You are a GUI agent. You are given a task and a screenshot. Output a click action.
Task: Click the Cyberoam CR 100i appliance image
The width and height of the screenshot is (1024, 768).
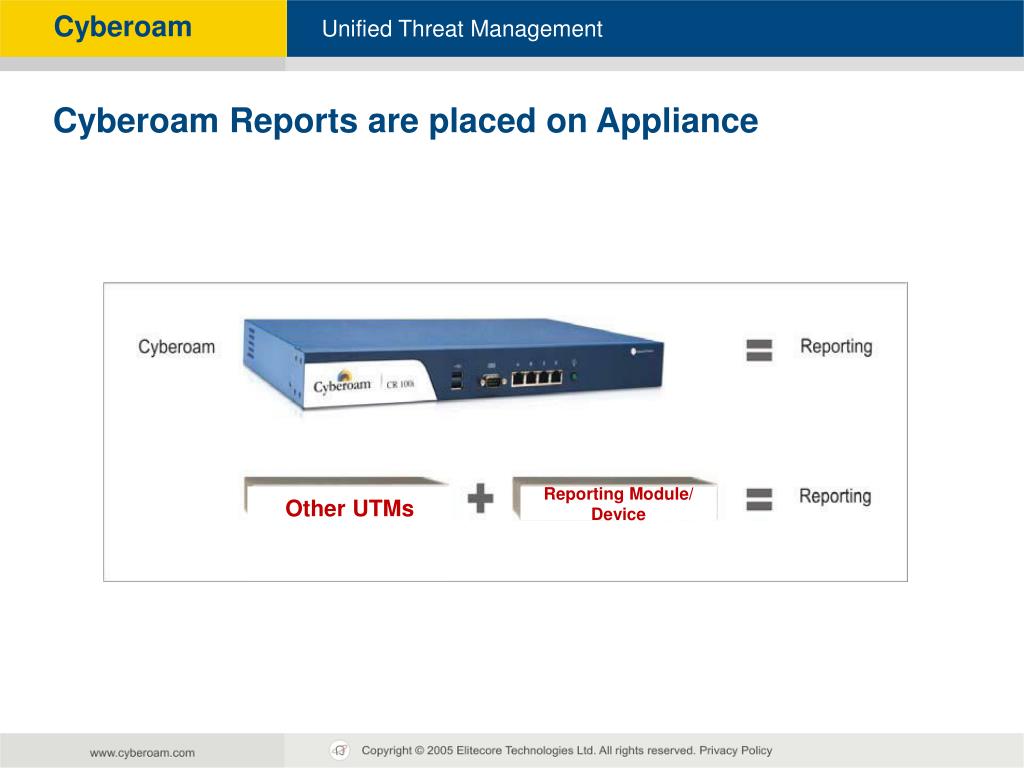453,363
